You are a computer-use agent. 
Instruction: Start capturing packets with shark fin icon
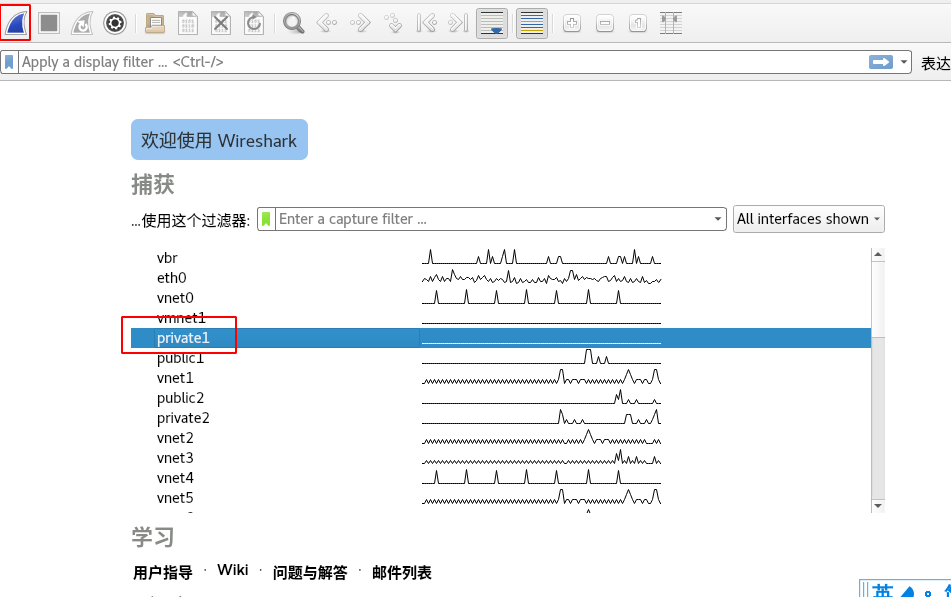coord(16,23)
